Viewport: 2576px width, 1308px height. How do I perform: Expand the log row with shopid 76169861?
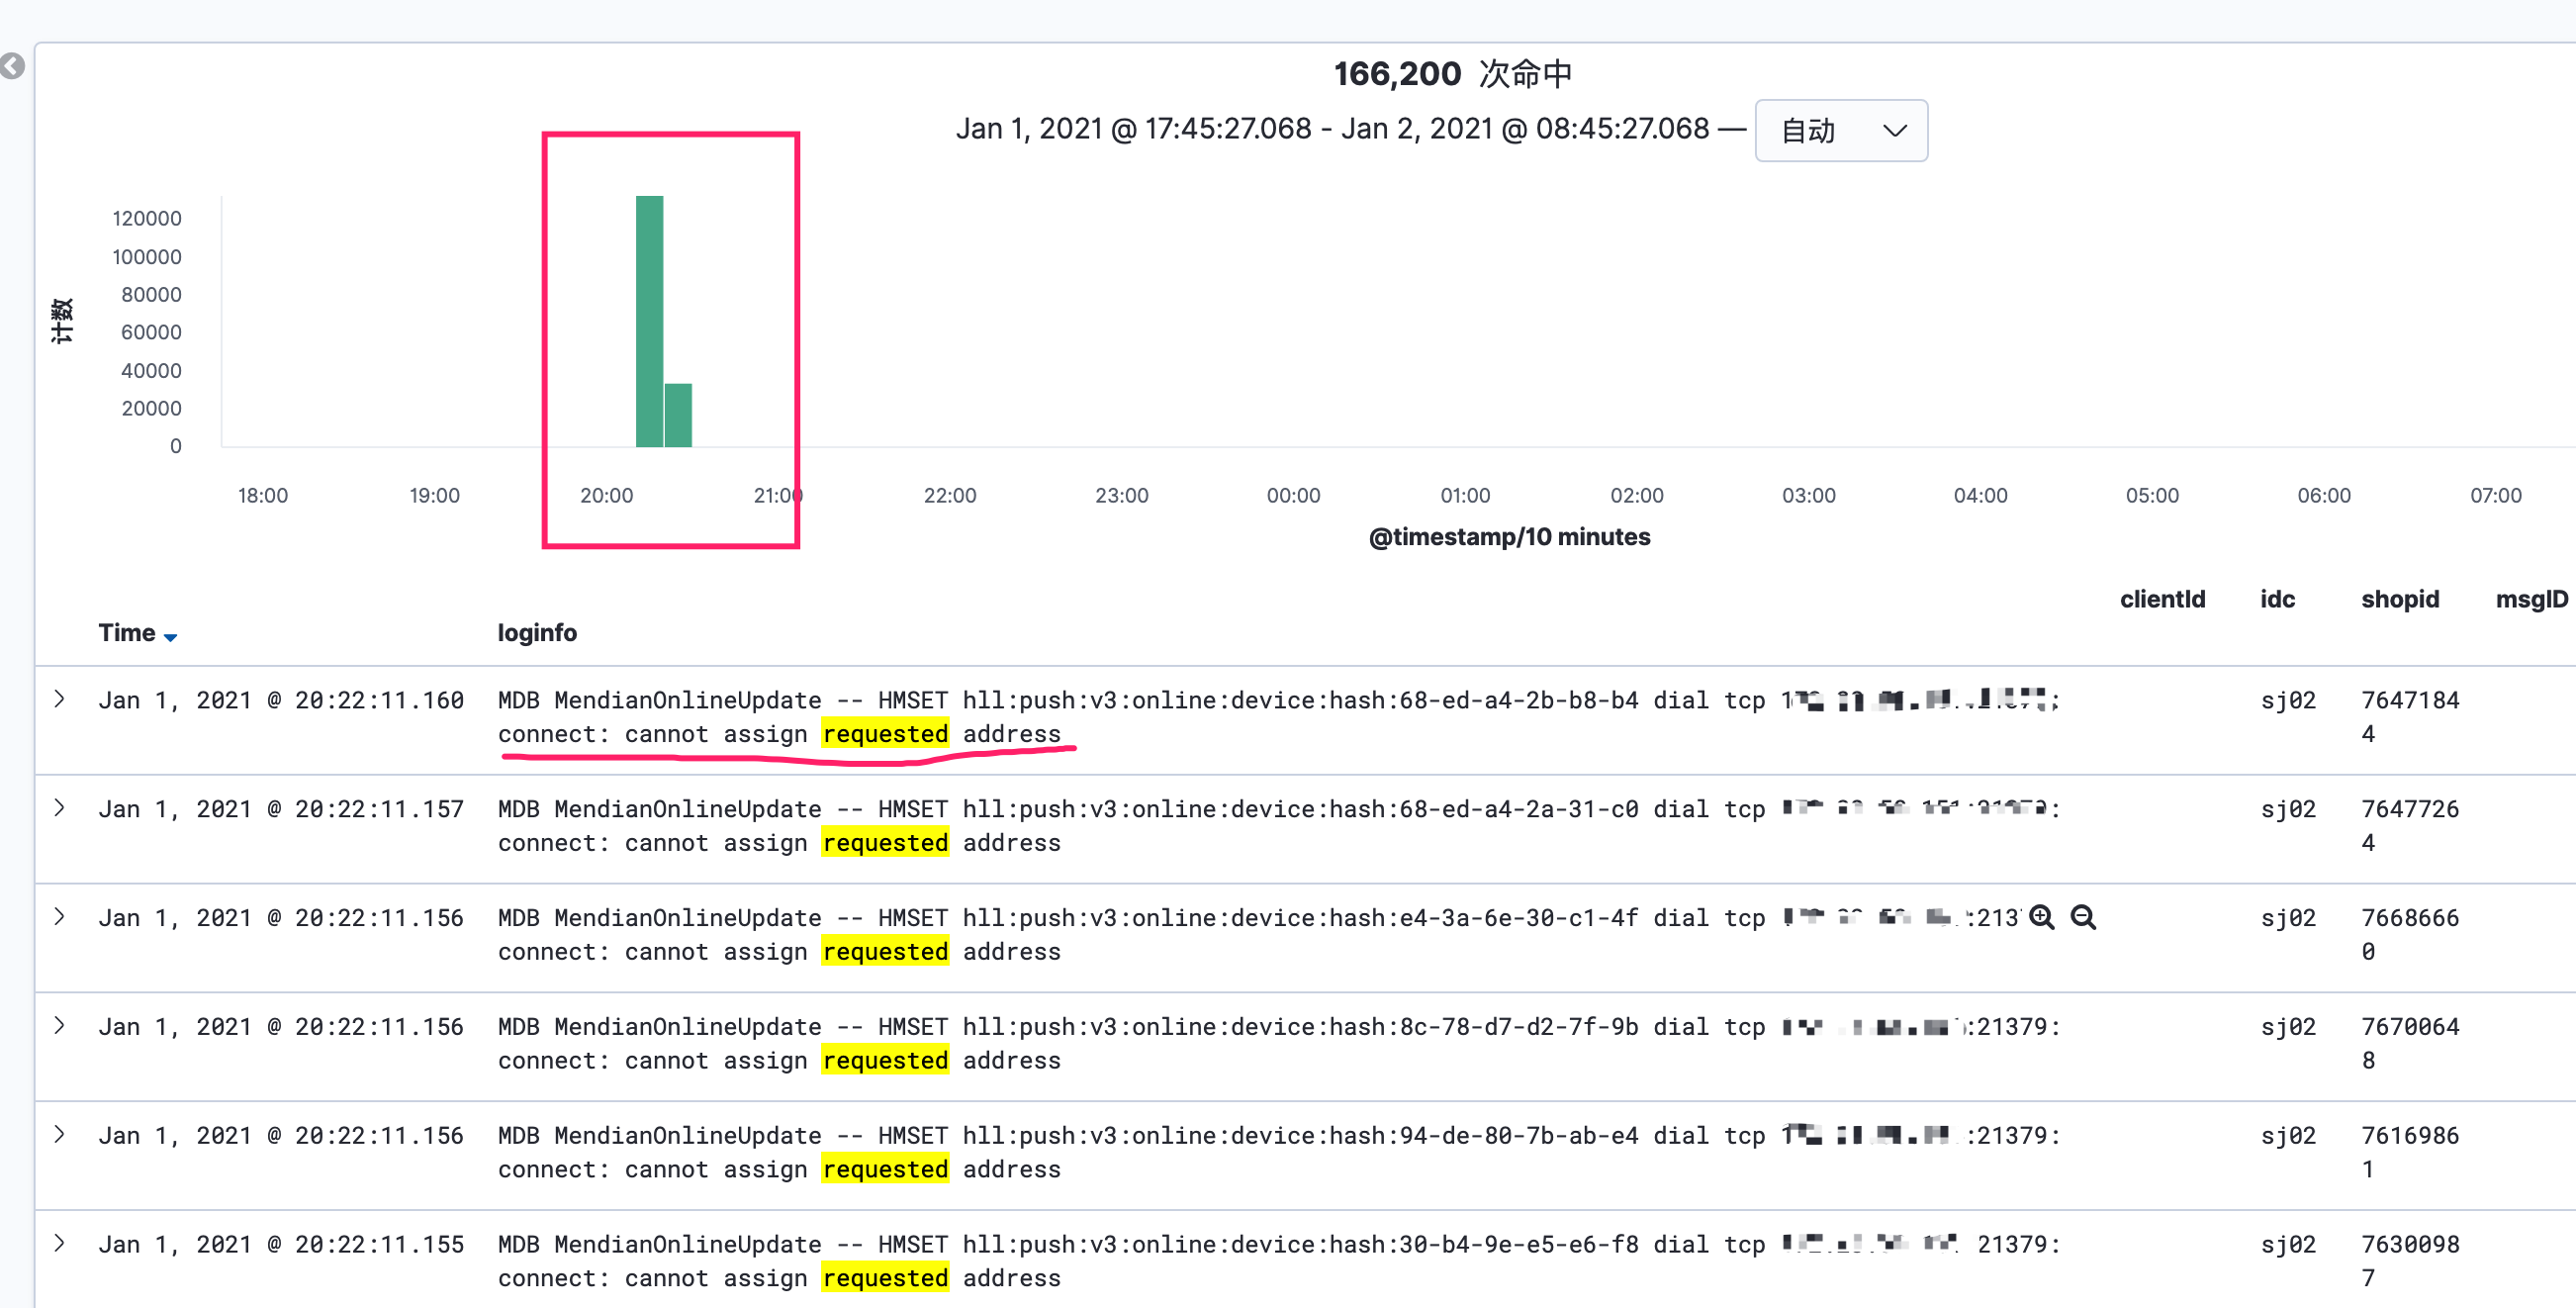pyautogui.click(x=60, y=1135)
